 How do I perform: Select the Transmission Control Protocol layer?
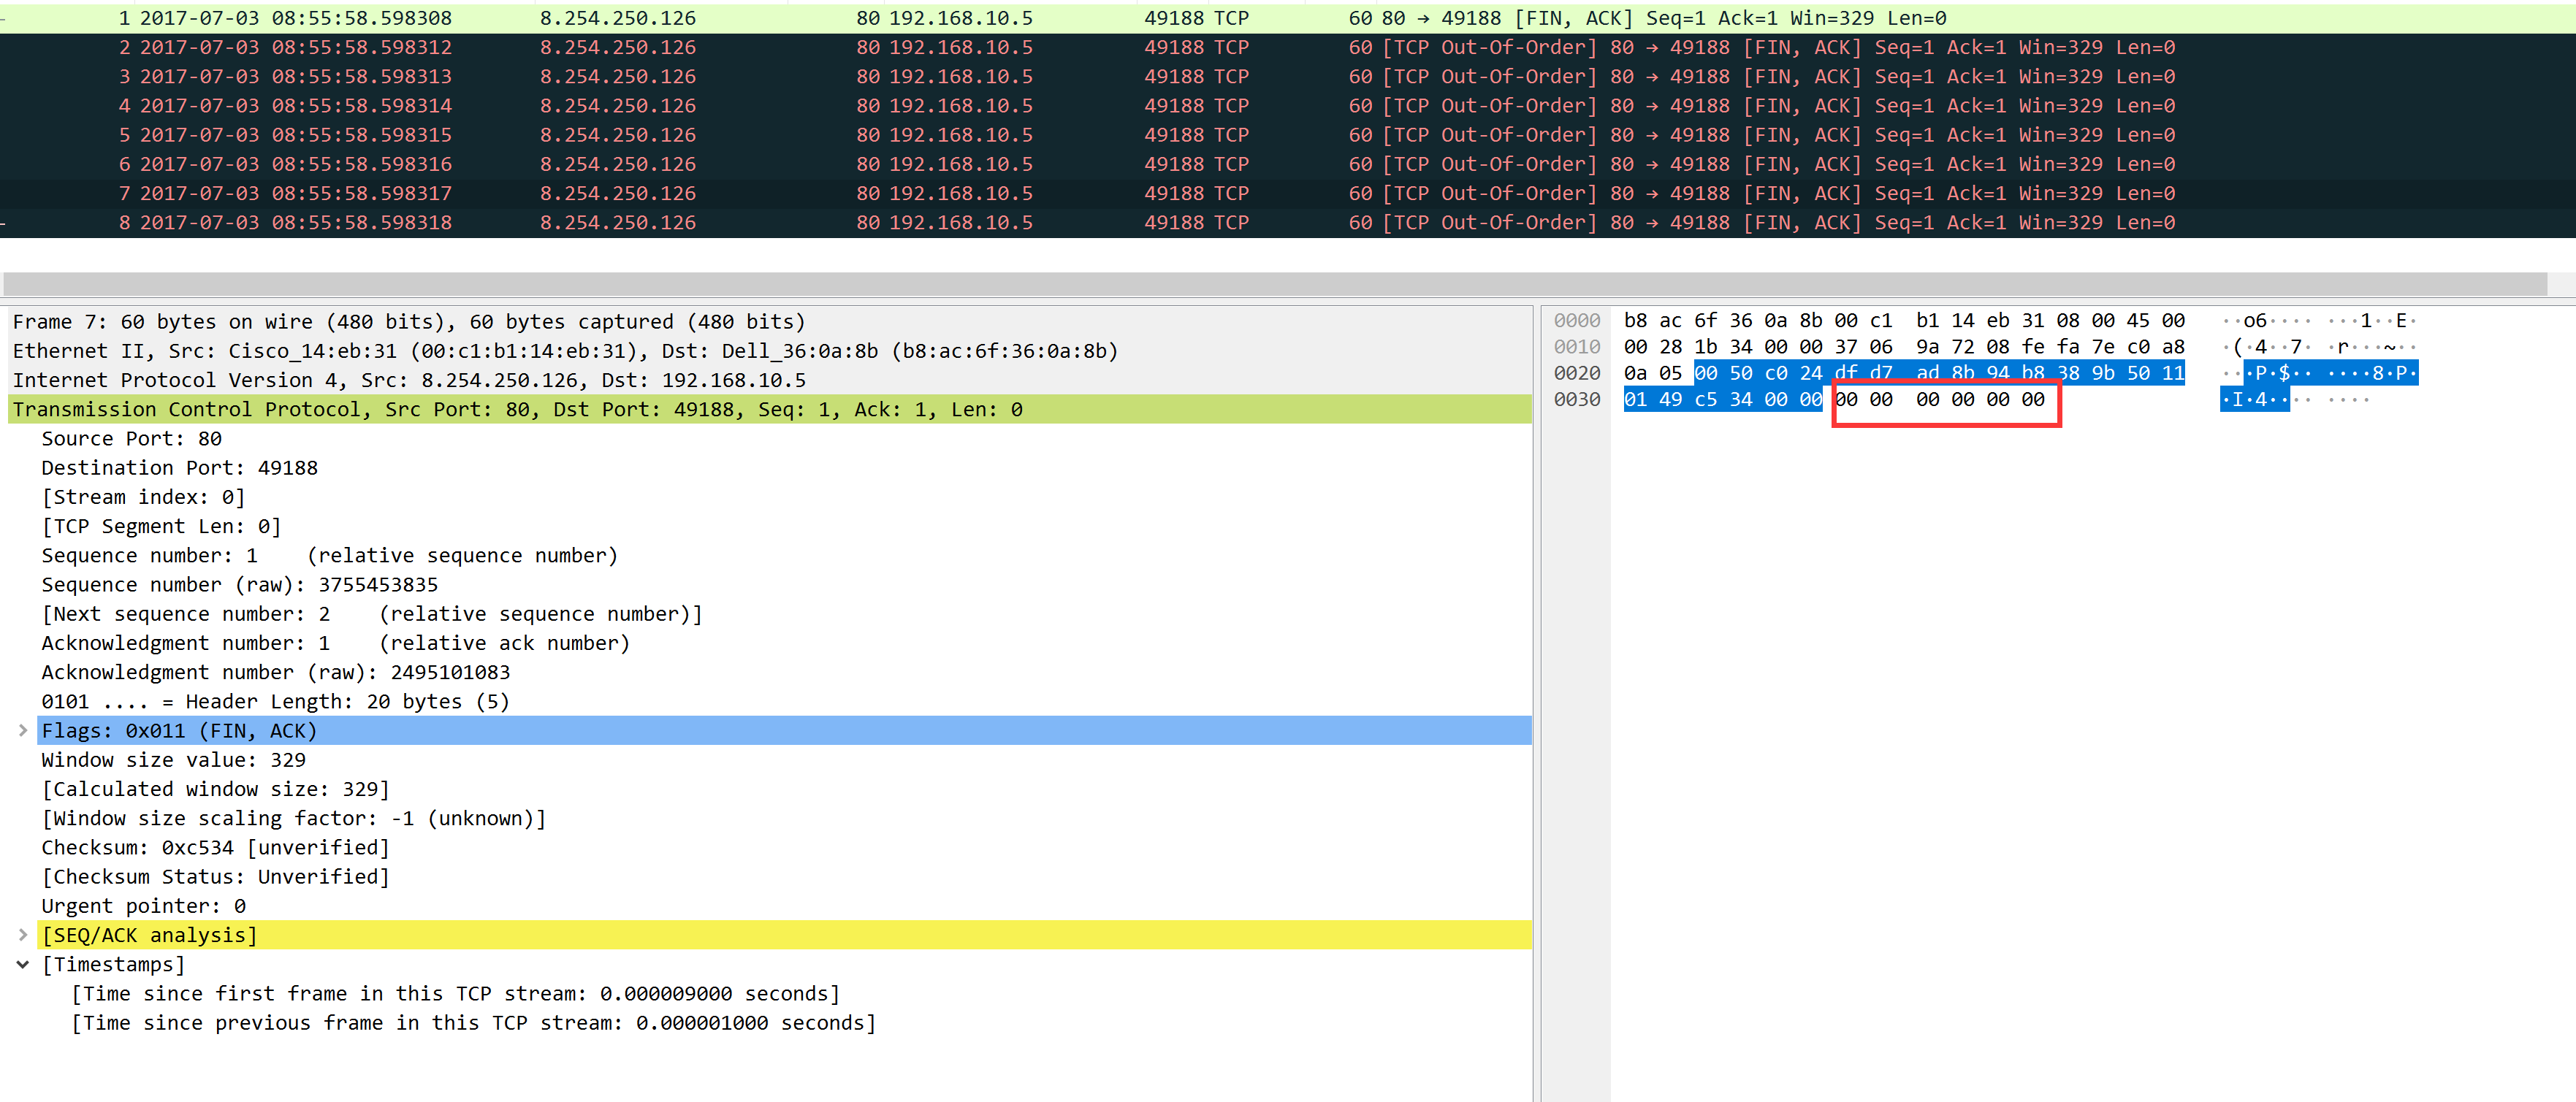(400, 409)
